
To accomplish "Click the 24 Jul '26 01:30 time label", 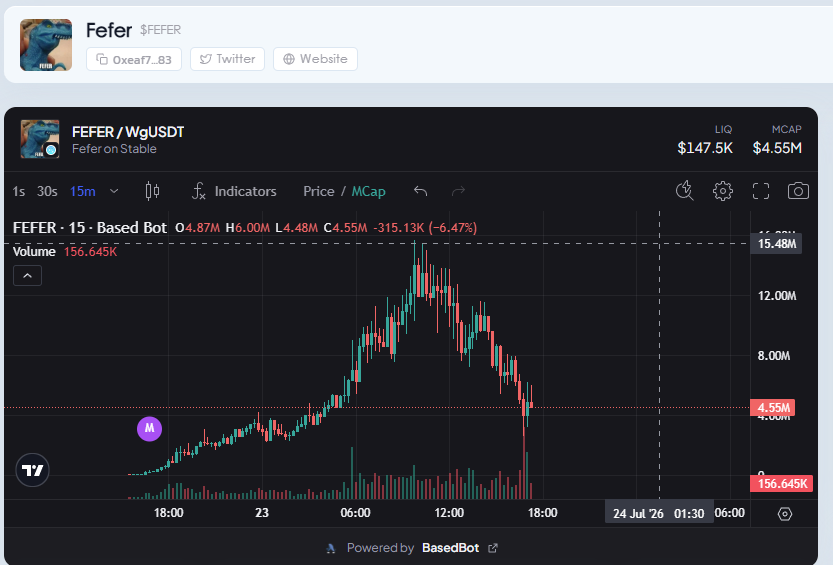I will click(659, 514).
